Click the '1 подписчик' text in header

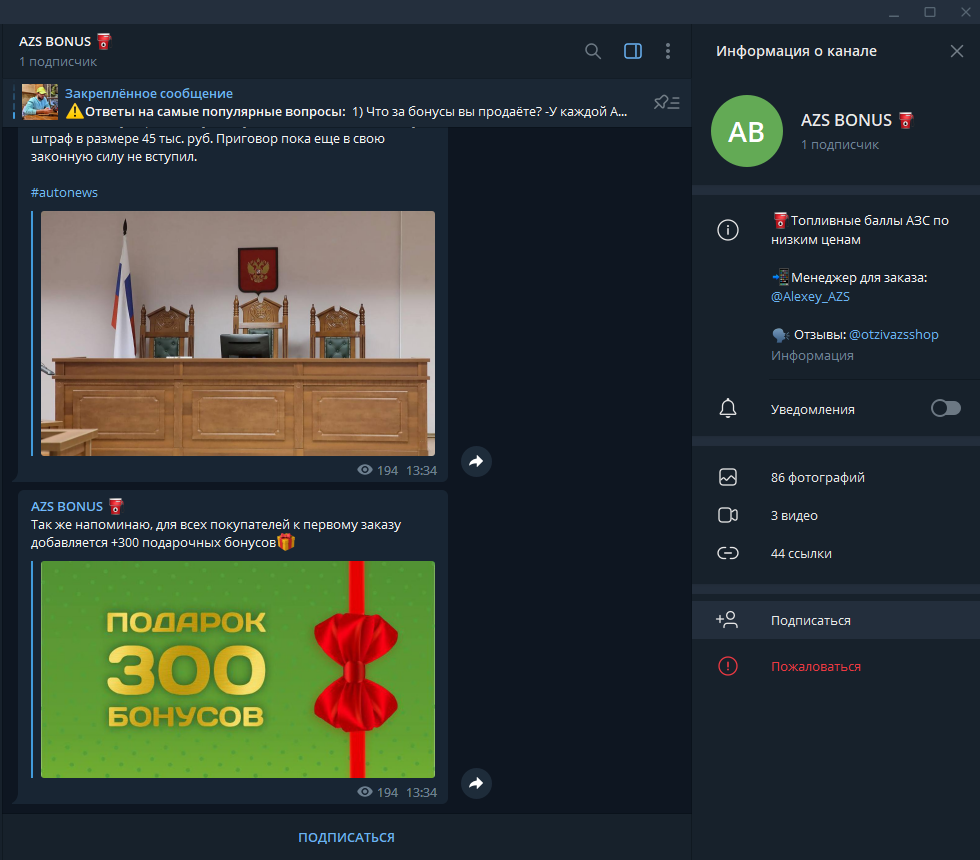click(x=58, y=62)
